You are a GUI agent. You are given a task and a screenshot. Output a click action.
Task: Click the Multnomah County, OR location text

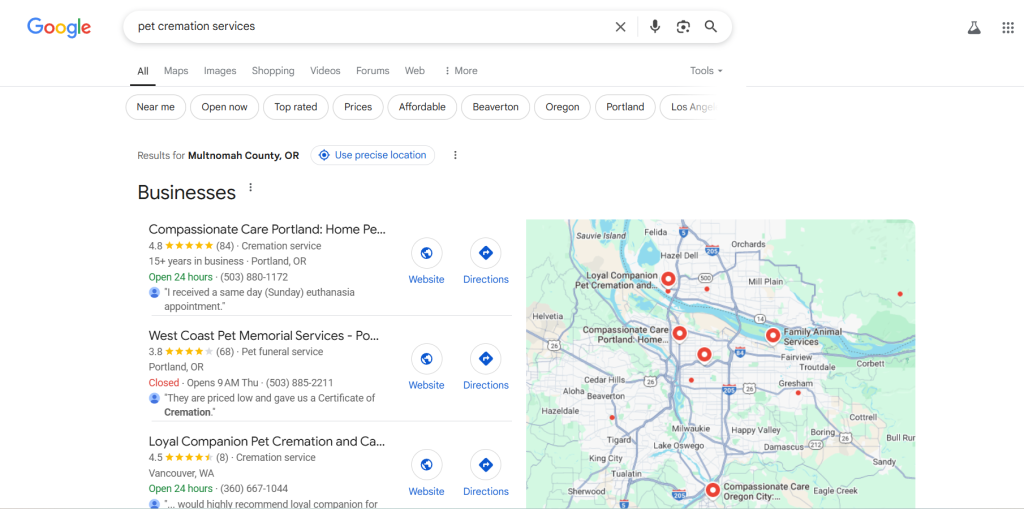tap(244, 156)
